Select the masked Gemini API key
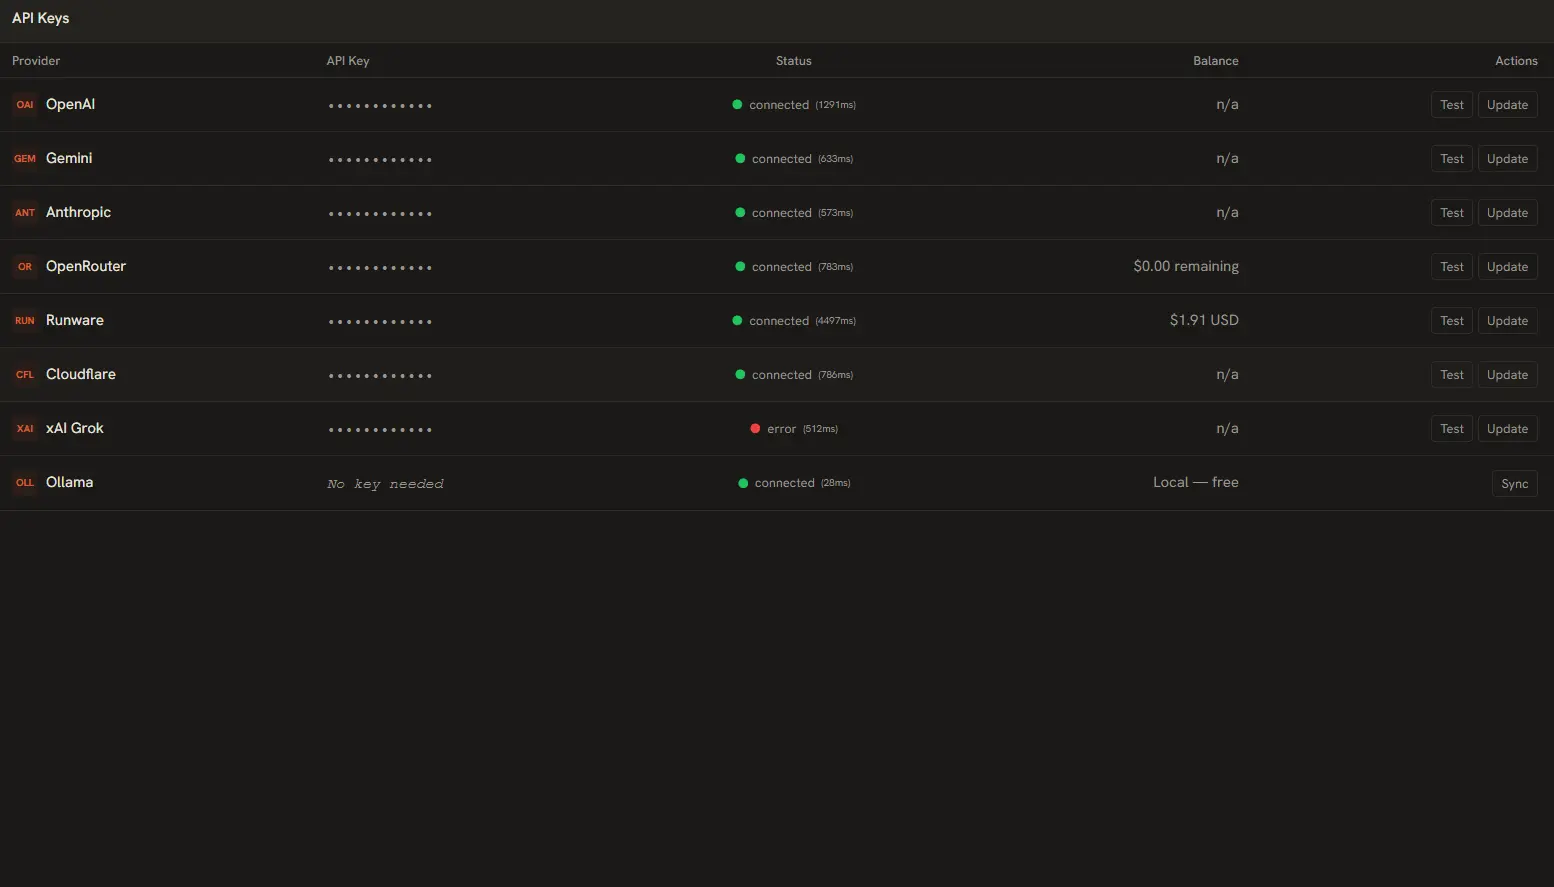 pos(380,160)
